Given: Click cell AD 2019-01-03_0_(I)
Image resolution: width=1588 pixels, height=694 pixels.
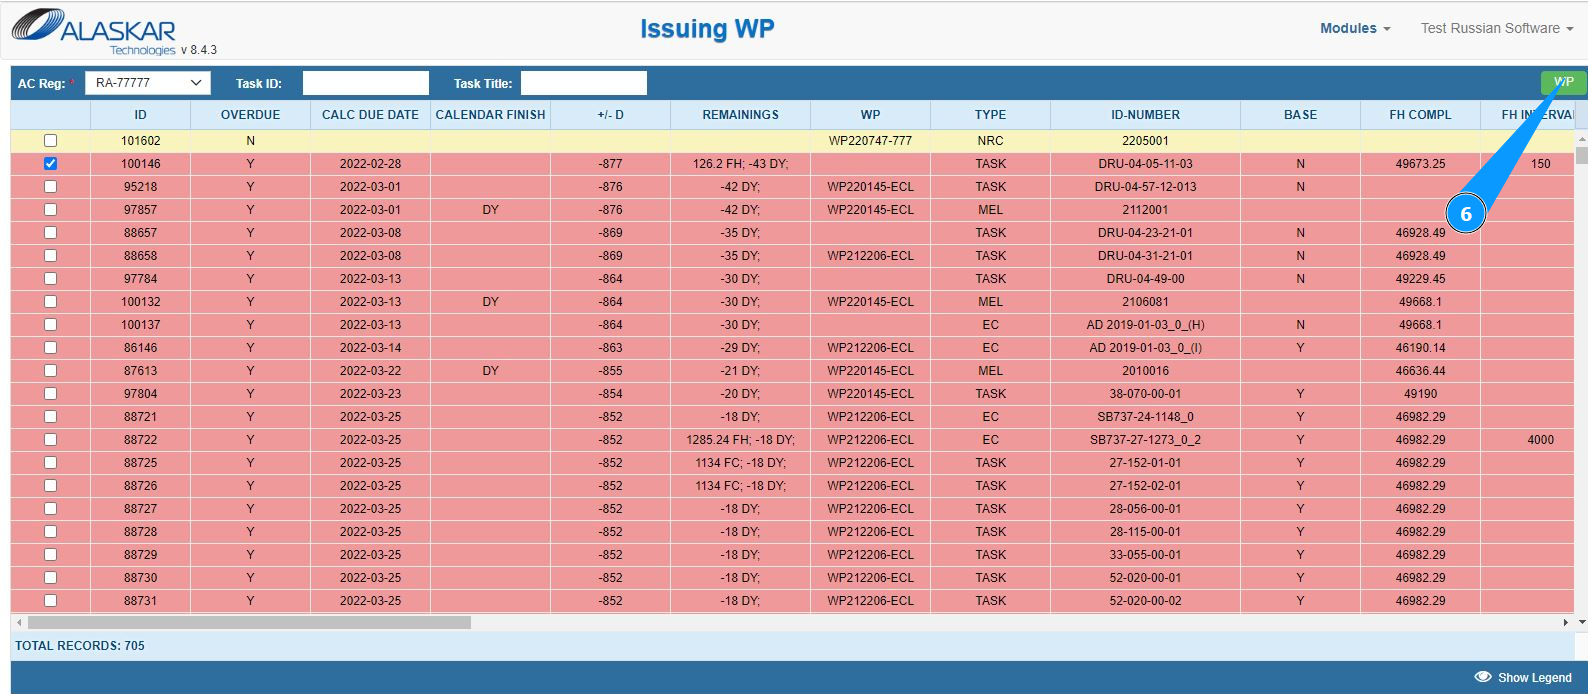Looking at the screenshot, I should click(1146, 348).
